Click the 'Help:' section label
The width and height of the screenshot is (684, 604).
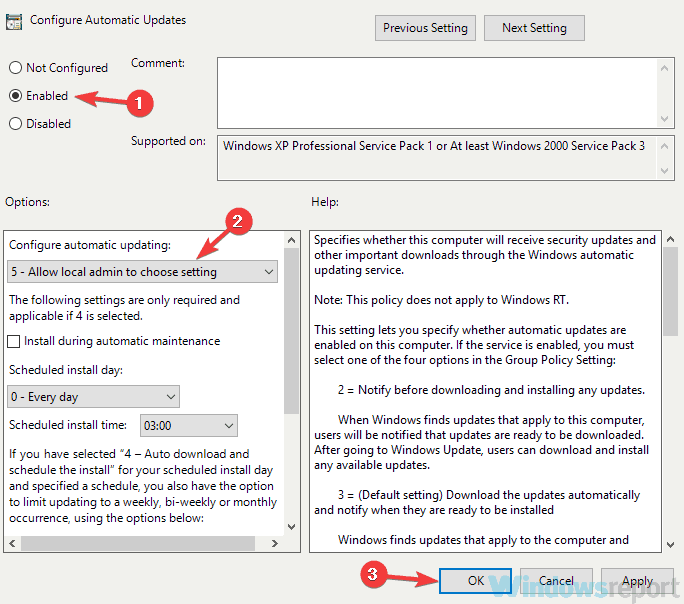tap(325, 202)
